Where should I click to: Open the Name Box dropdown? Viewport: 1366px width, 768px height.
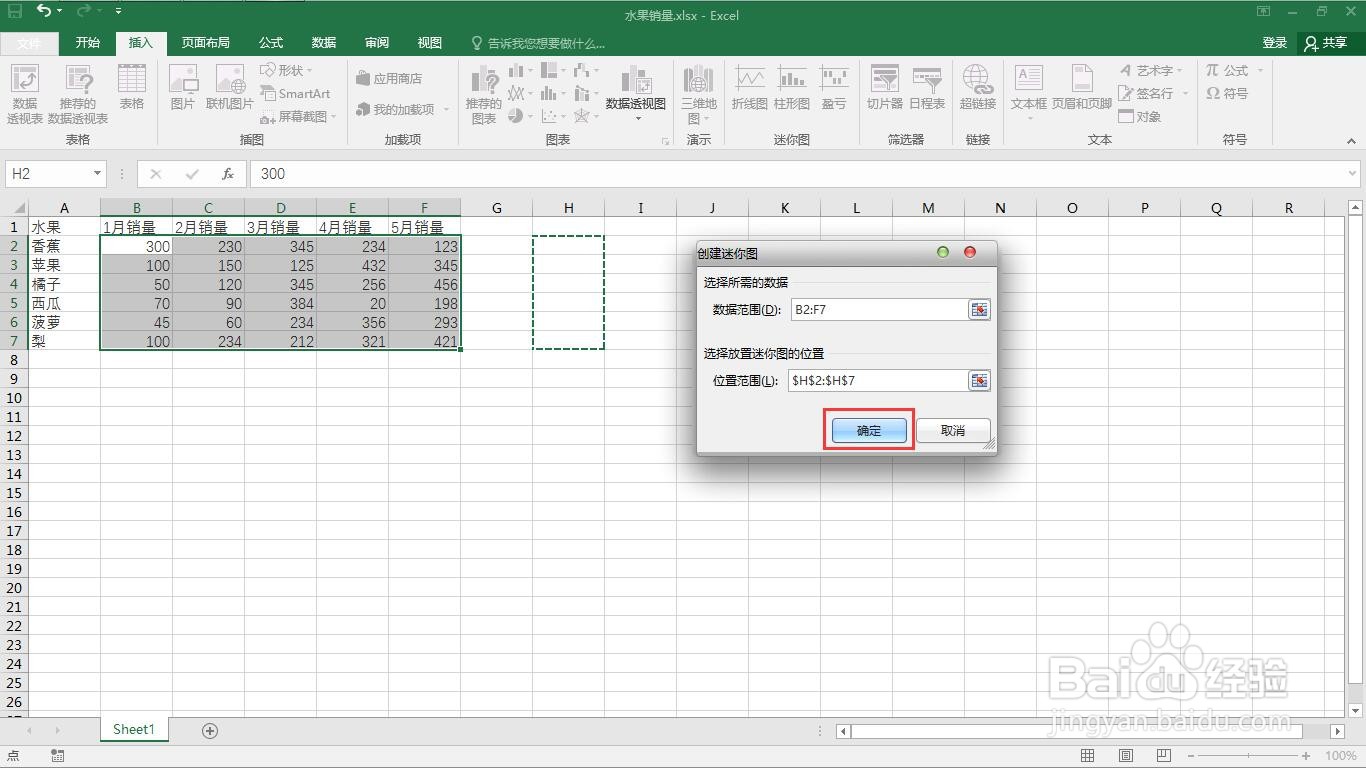coord(98,173)
